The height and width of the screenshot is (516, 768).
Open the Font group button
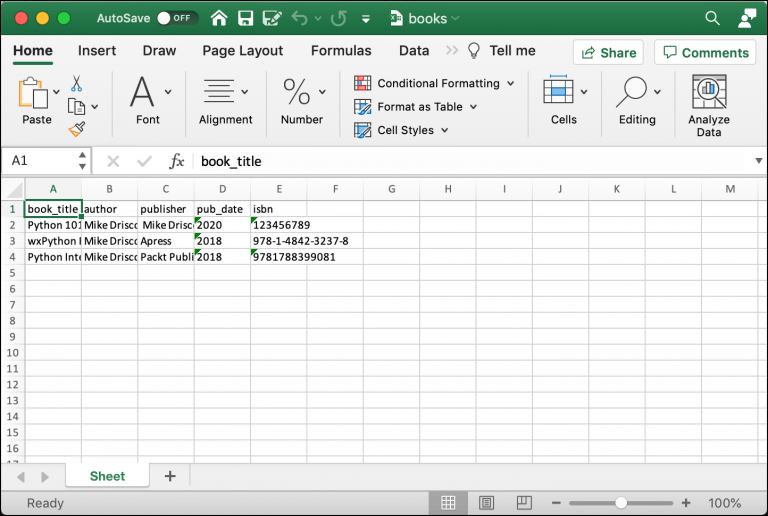(148, 100)
